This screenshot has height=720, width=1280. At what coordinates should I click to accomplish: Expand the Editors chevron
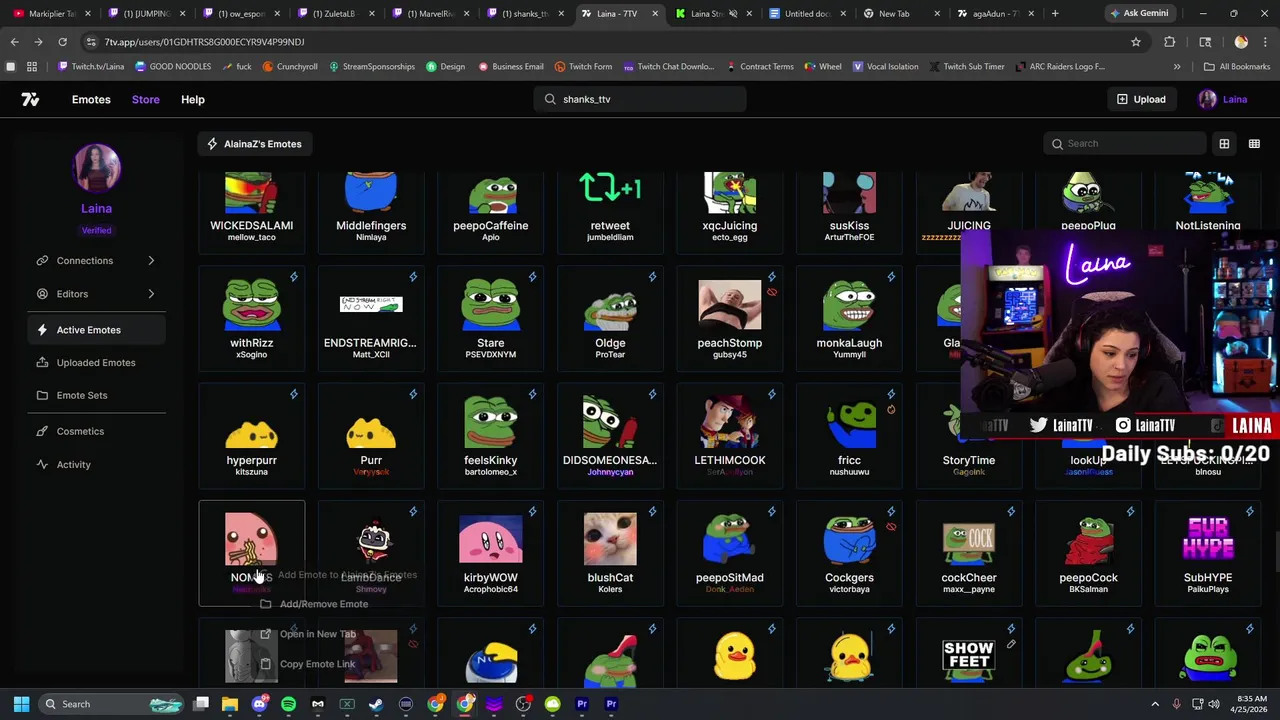[x=151, y=294]
